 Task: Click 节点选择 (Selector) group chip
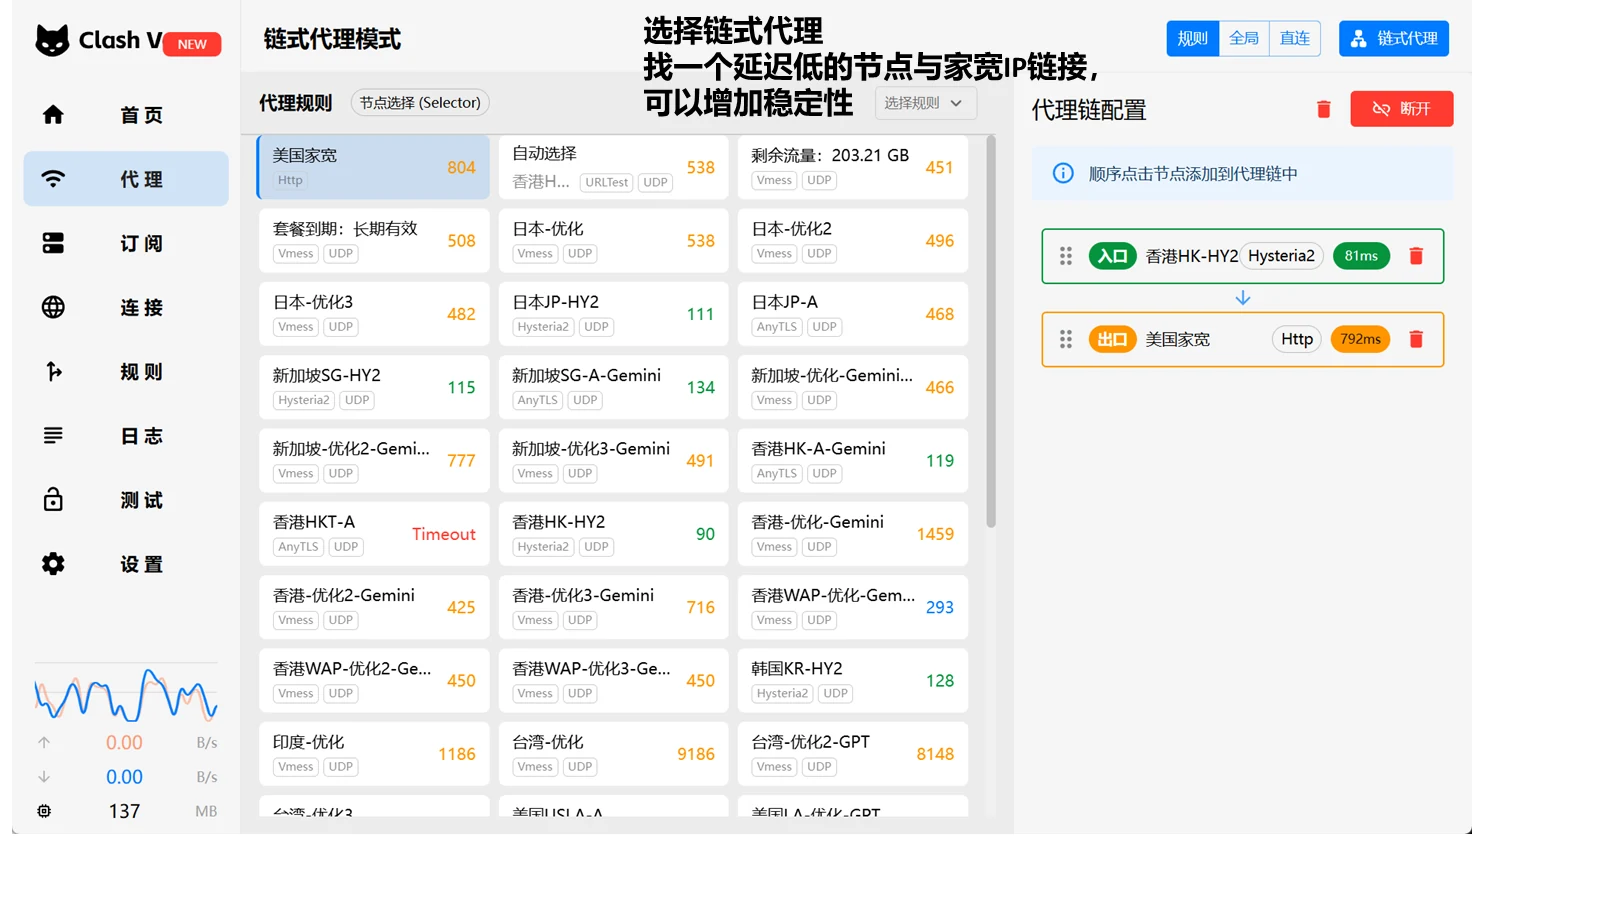pos(420,102)
